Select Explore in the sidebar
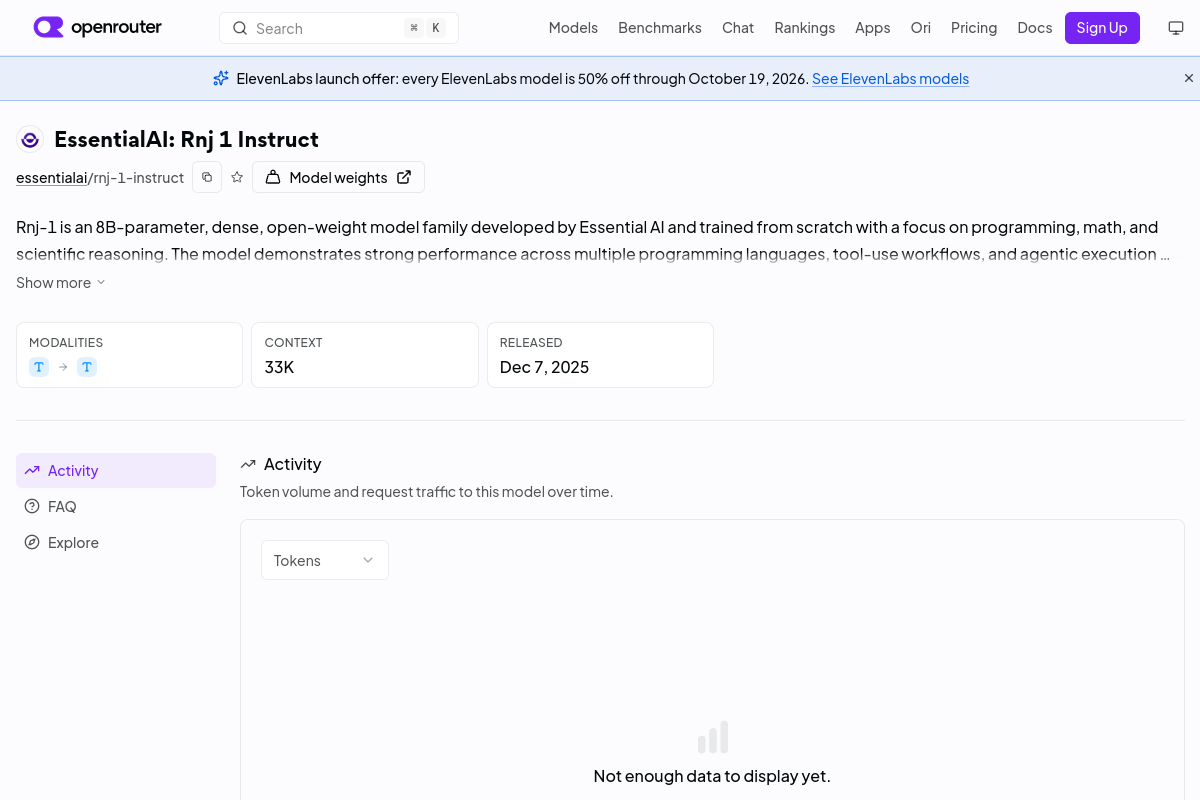 click(x=116, y=542)
